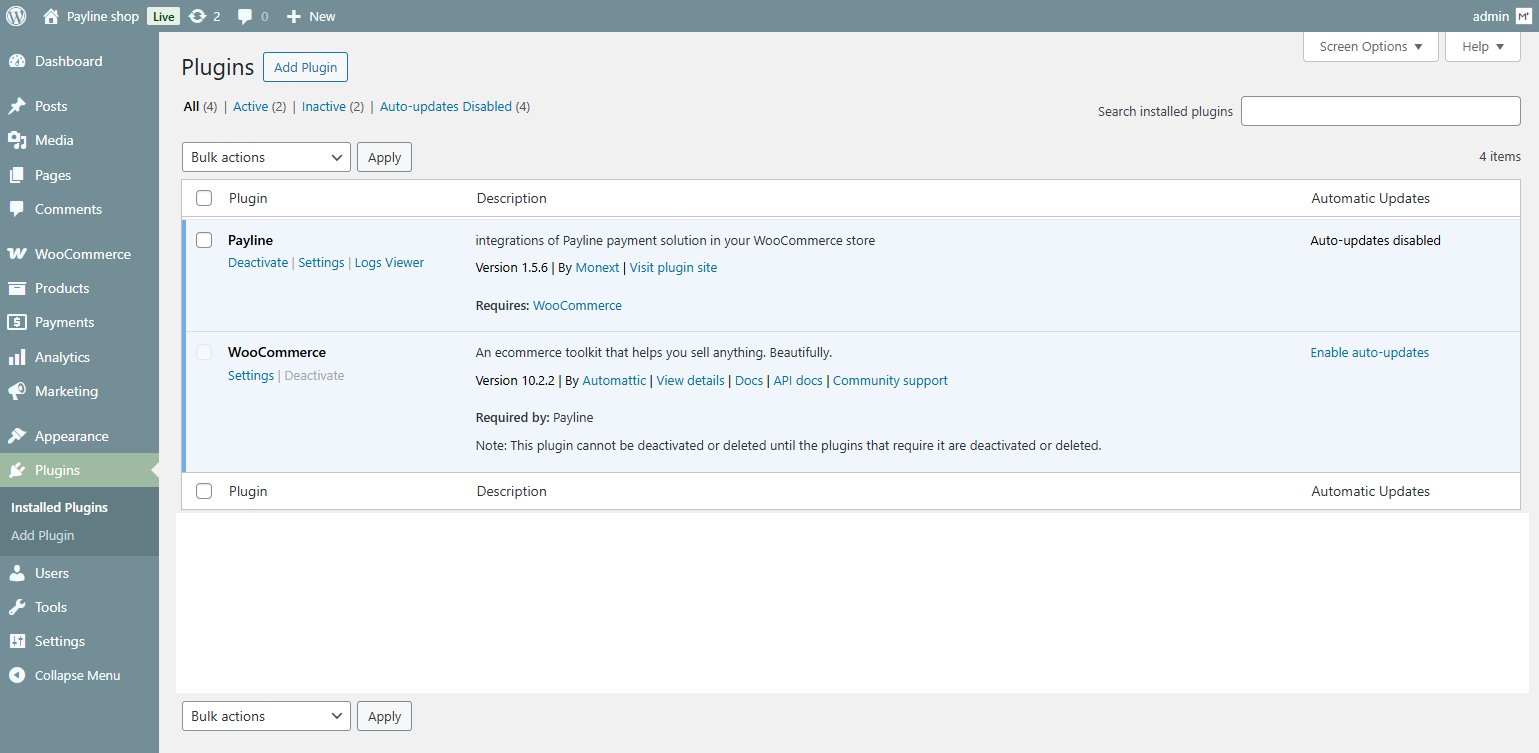Toggle the select-all checkbox in table footer
Viewport: 1539px width, 753px height.
[x=204, y=491]
